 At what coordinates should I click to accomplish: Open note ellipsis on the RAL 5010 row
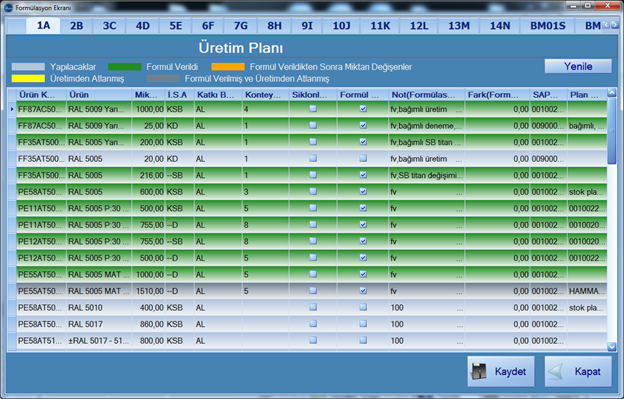click(x=460, y=309)
